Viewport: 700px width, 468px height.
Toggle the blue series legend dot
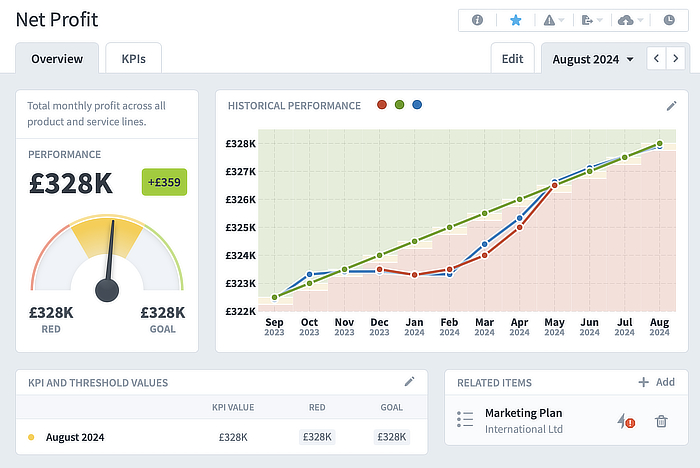point(417,105)
